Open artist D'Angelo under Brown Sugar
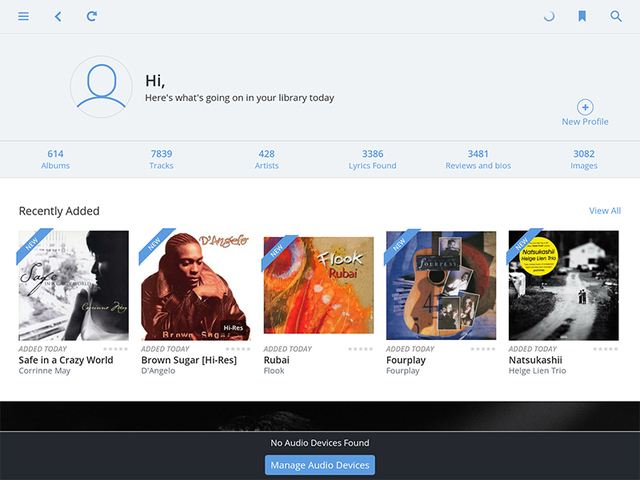Image resolution: width=640 pixels, height=480 pixels. (x=158, y=371)
